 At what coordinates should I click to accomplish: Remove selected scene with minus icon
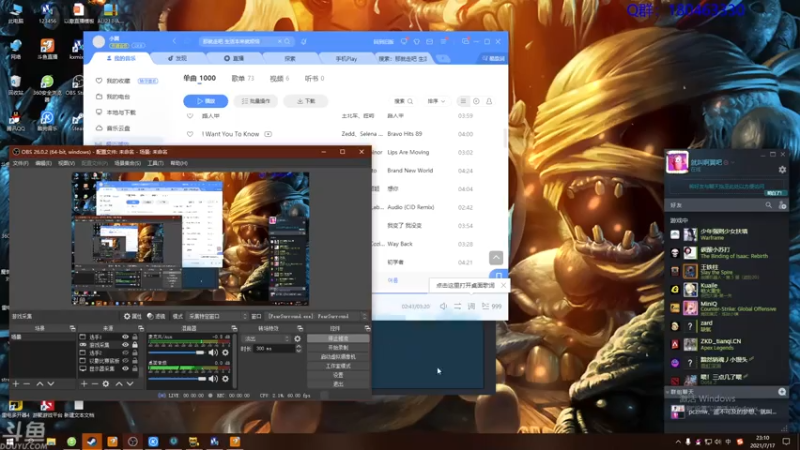click(x=27, y=384)
